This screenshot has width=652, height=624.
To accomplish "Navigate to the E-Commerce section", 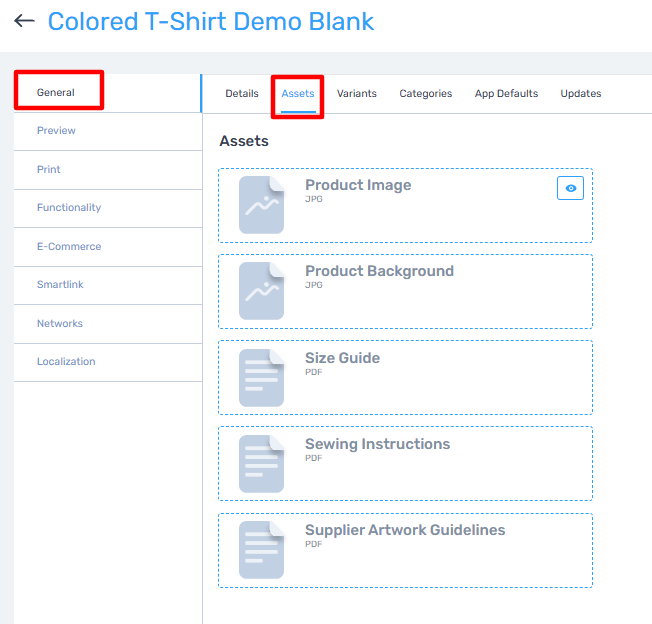I will click(x=69, y=247).
